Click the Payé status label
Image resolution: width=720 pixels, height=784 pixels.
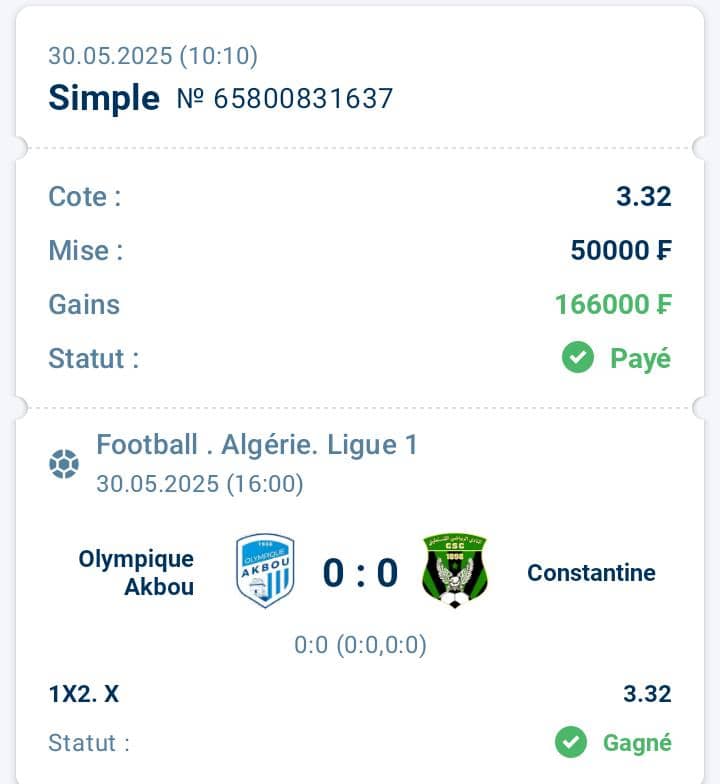[640, 358]
